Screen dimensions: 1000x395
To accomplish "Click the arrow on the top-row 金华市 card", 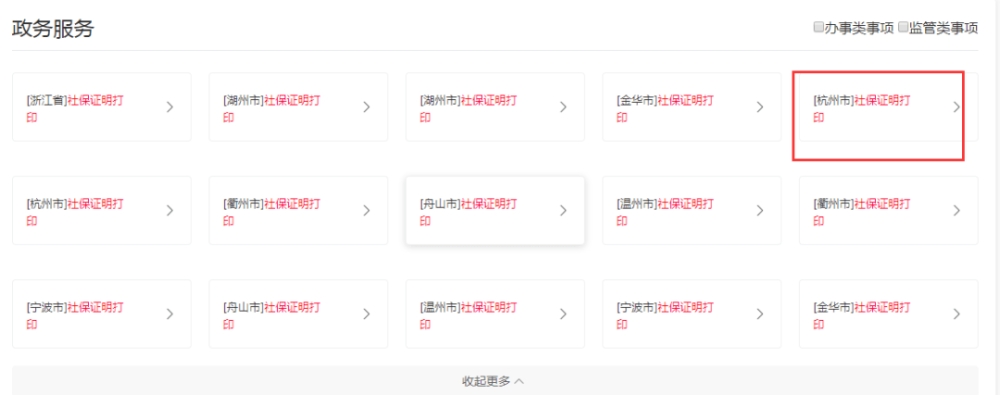I will (760, 107).
